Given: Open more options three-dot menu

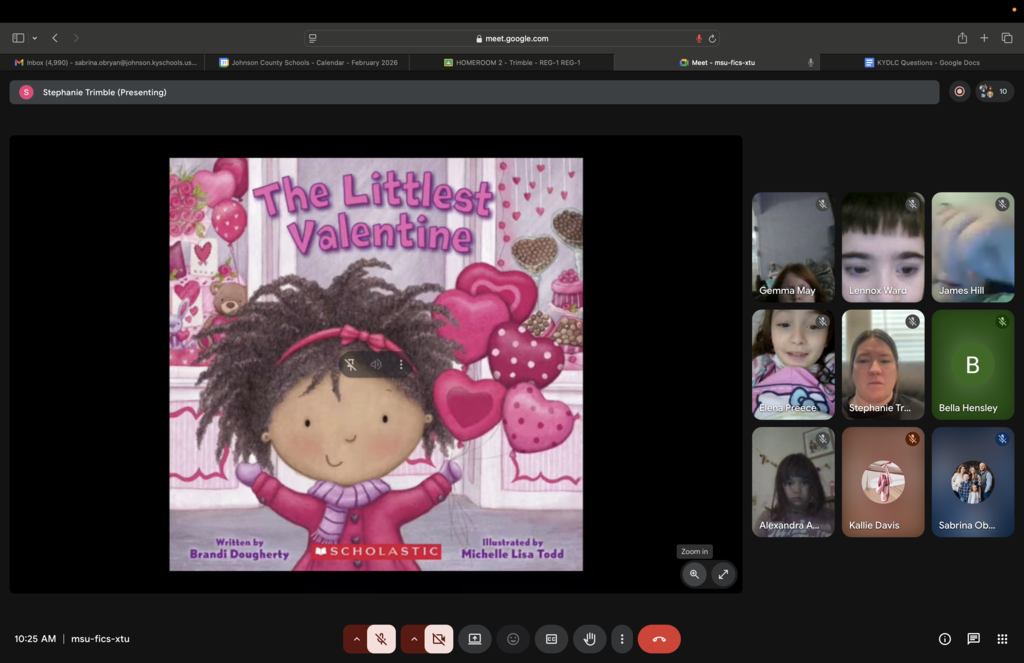Looking at the screenshot, I should [x=622, y=639].
